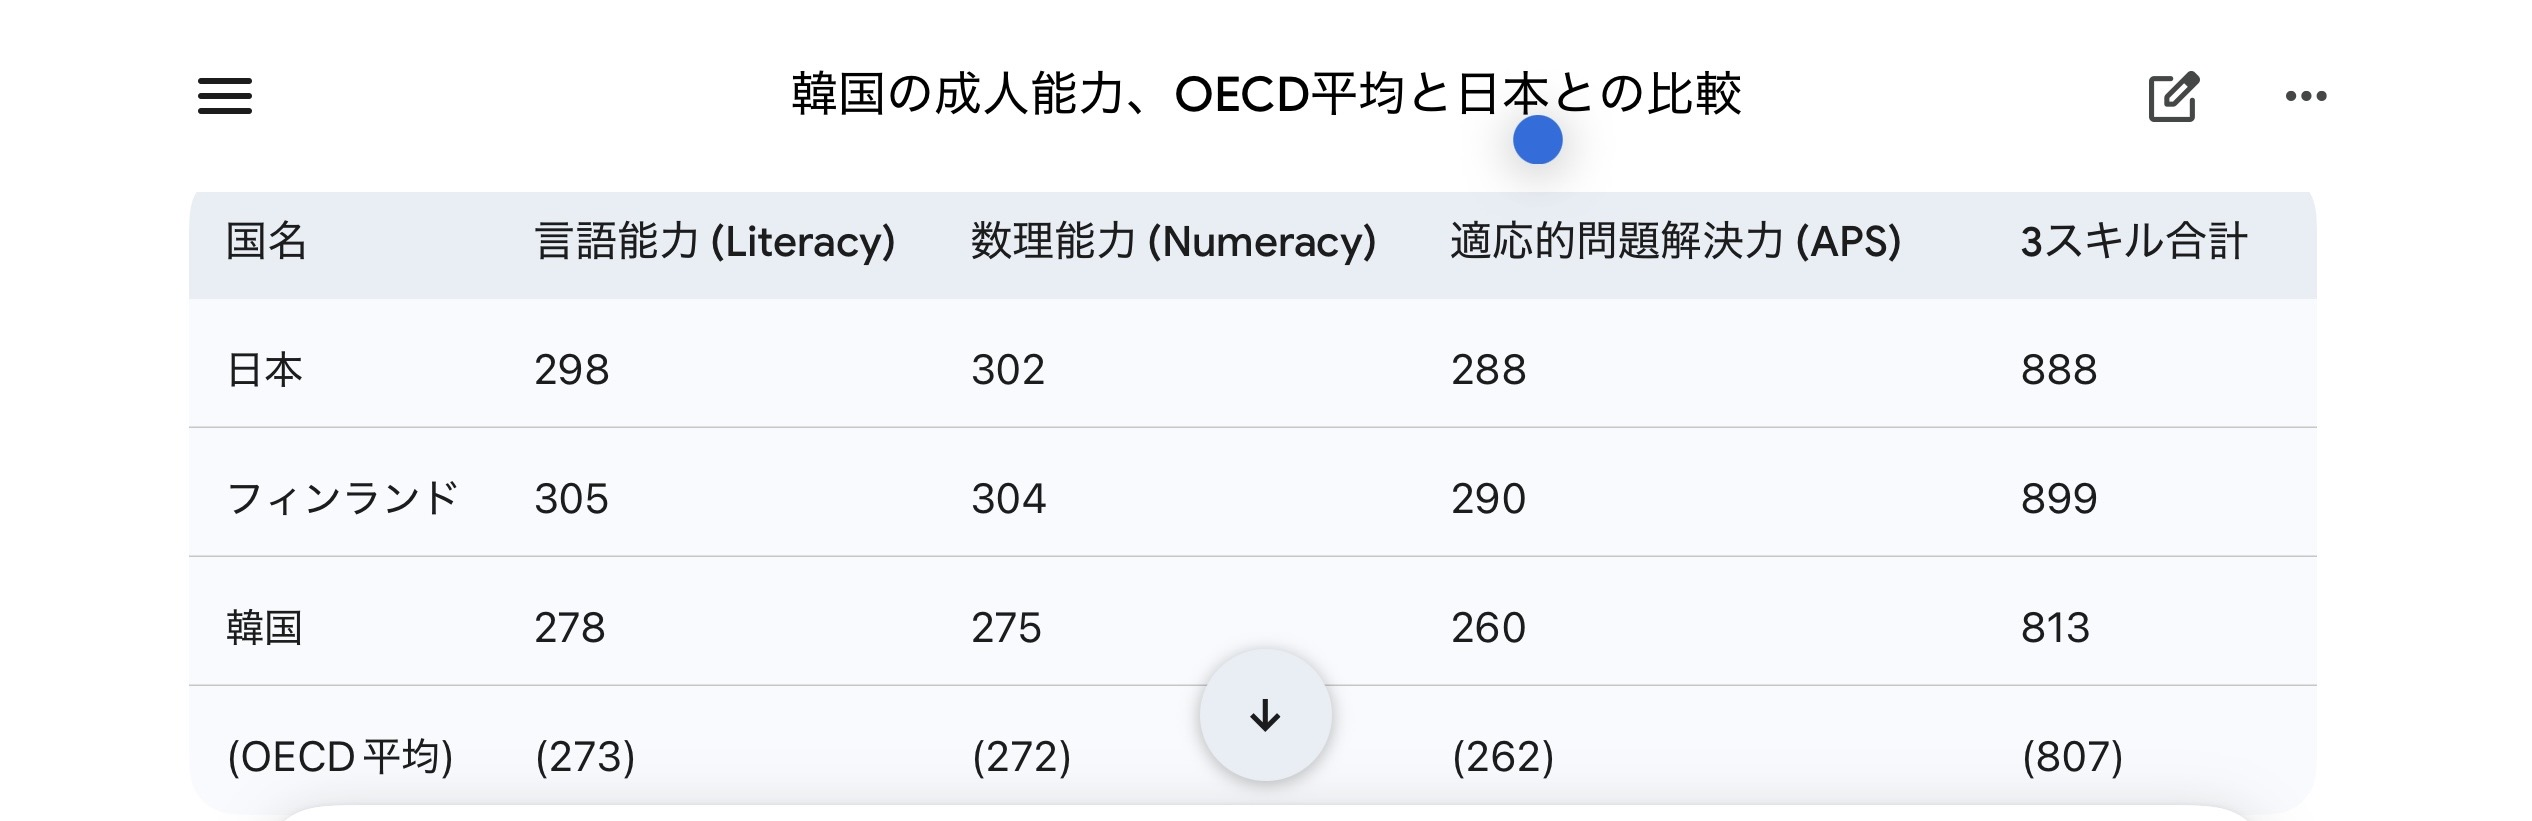The width and height of the screenshot is (2532, 821).
Task: Select the 3スキル合計 column header
Action: [x=2134, y=242]
